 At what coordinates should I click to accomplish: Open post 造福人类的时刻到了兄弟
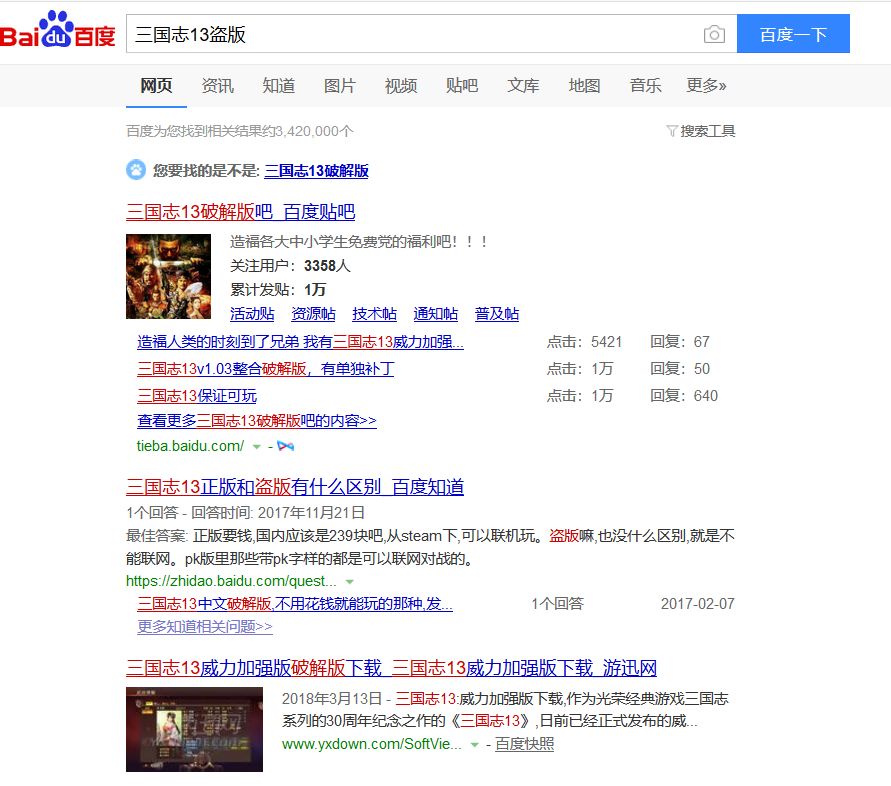300,342
